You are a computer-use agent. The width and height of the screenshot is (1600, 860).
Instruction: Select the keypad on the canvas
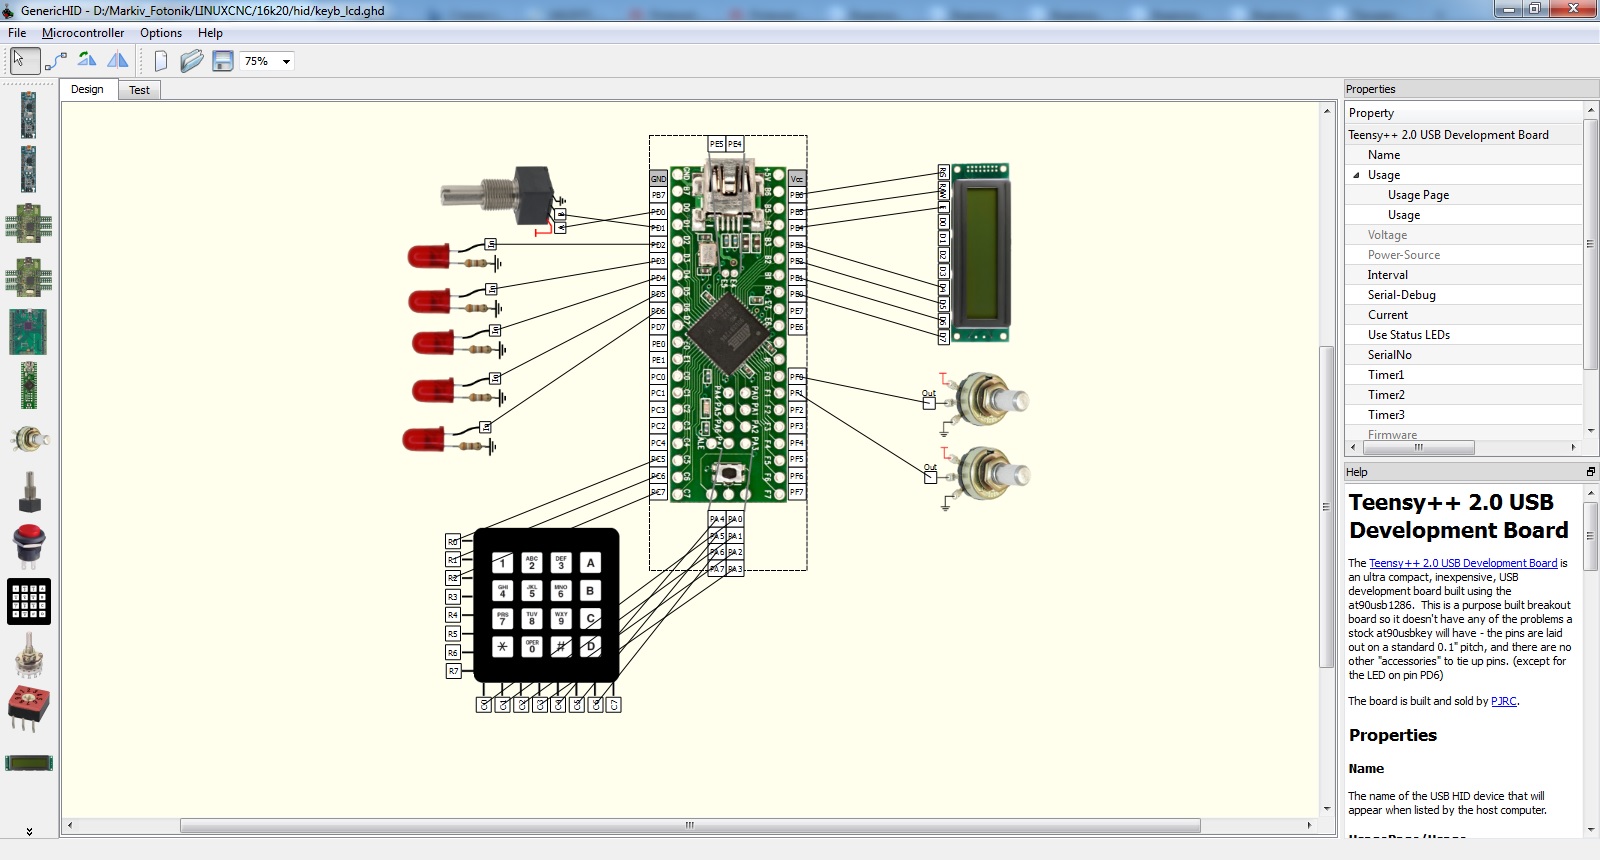point(546,605)
